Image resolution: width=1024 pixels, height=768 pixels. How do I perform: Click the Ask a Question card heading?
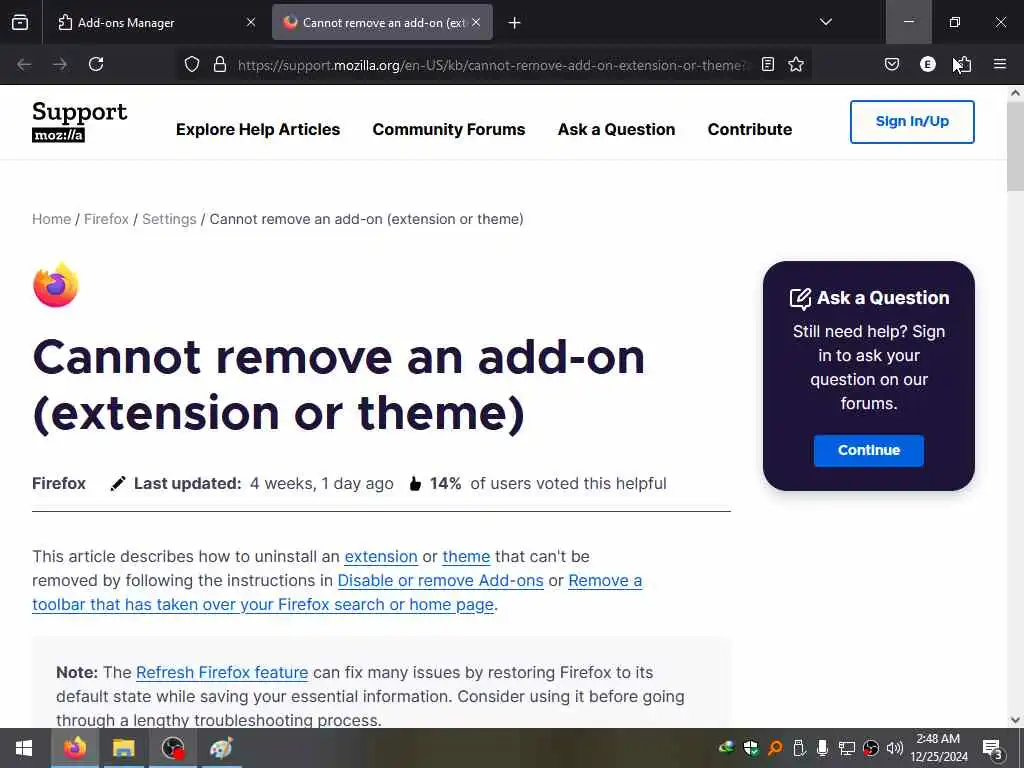[869, 298]
